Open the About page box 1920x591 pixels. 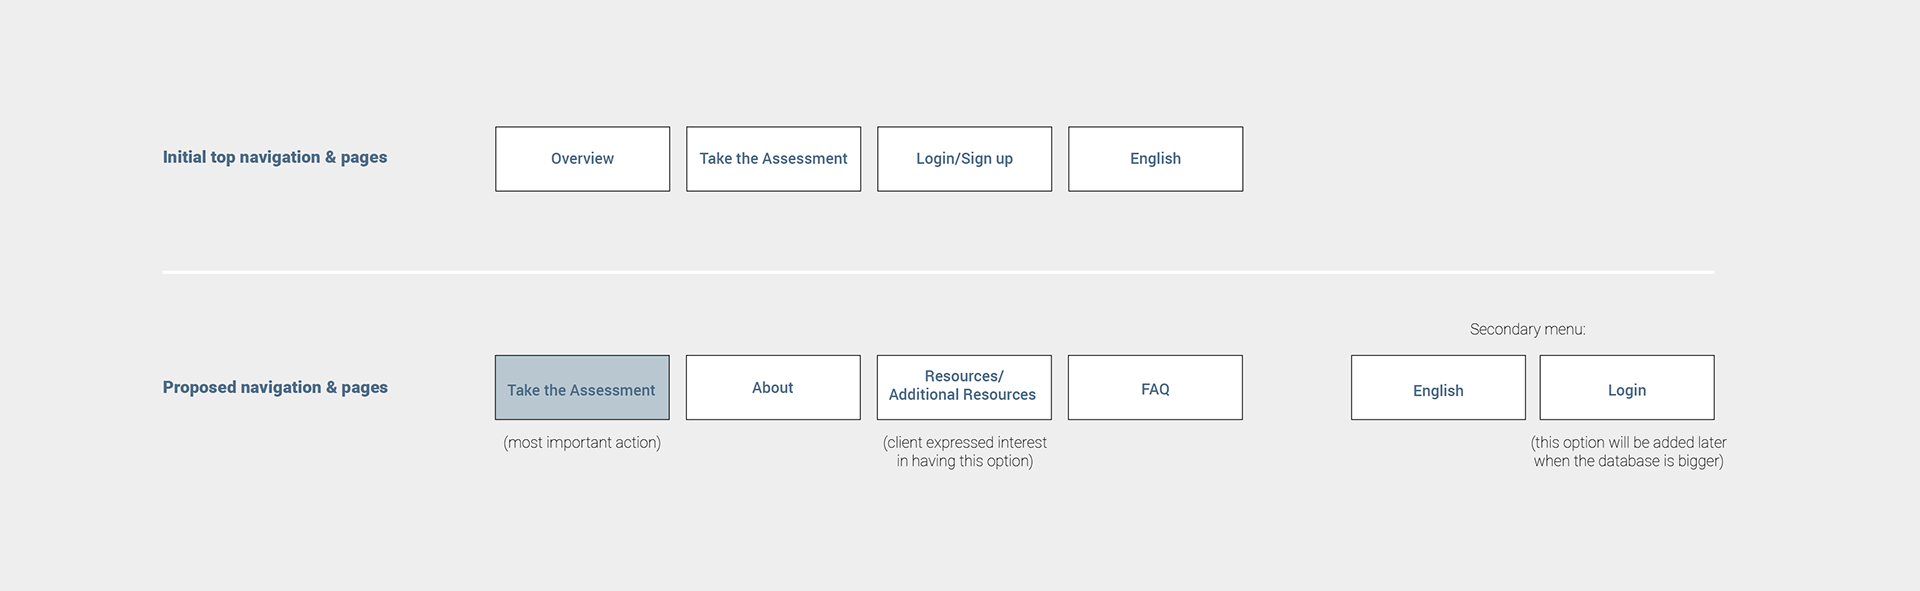pyautogui.click(x=773, y=387)
